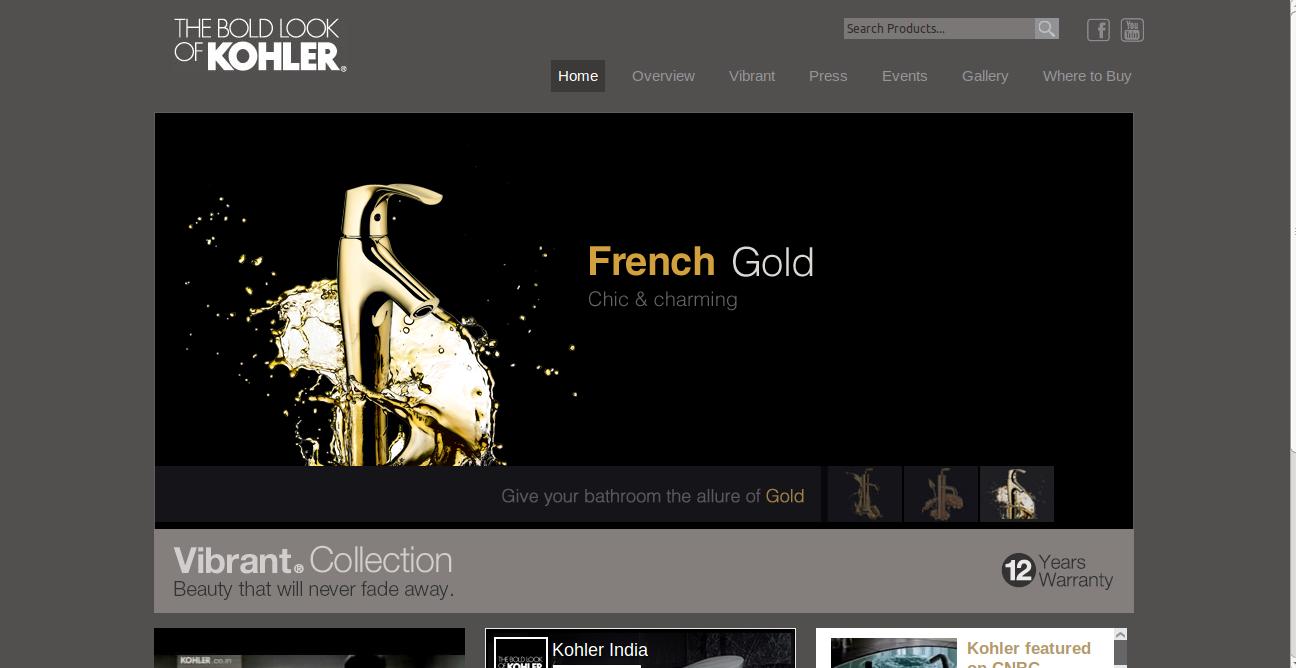The width and height of the screenshot is (1296, 668).
Task: Select the third gold faucet thumbnail
Action: coord(1017,494)
